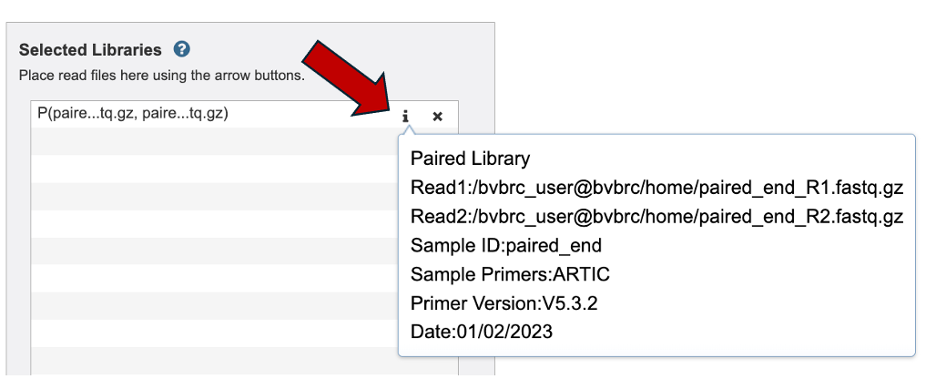Click the Sample Primers:ARTIC line
Screen dimensions: 936x380
click(x=510, y=274)
